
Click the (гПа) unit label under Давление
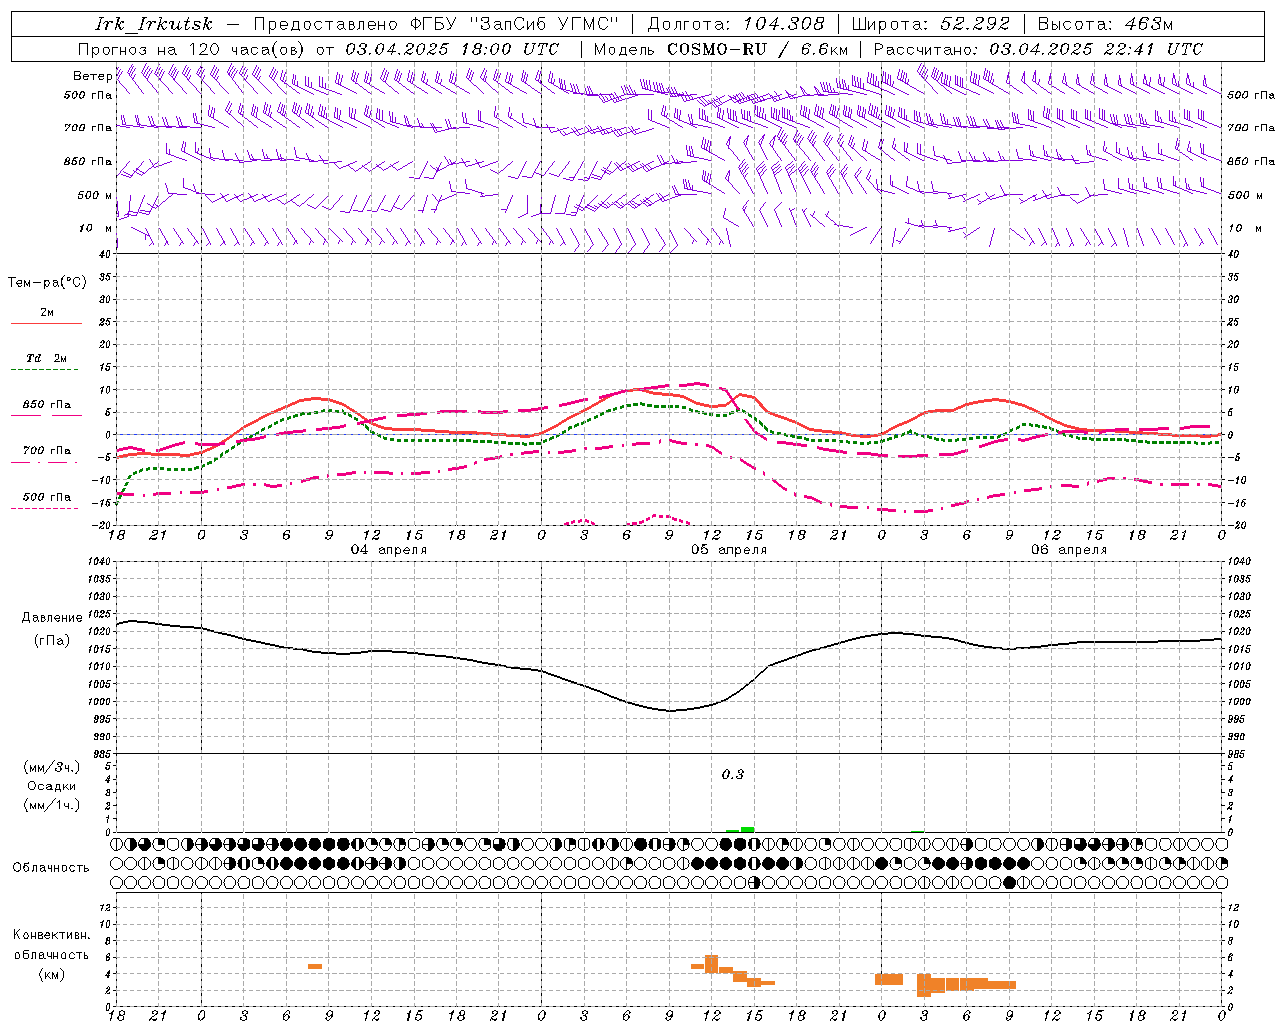(52, 640)
